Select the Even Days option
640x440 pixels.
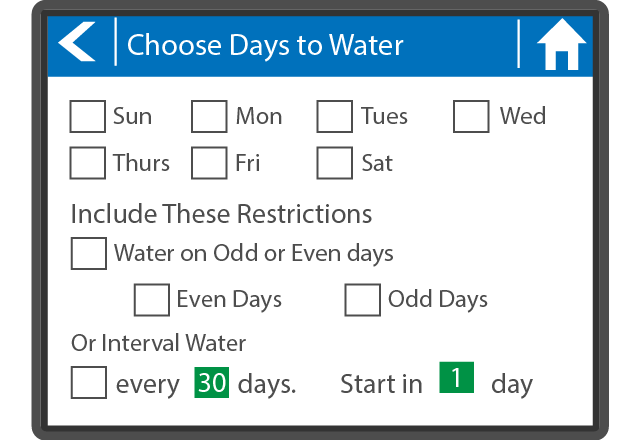tap(152, 300)
